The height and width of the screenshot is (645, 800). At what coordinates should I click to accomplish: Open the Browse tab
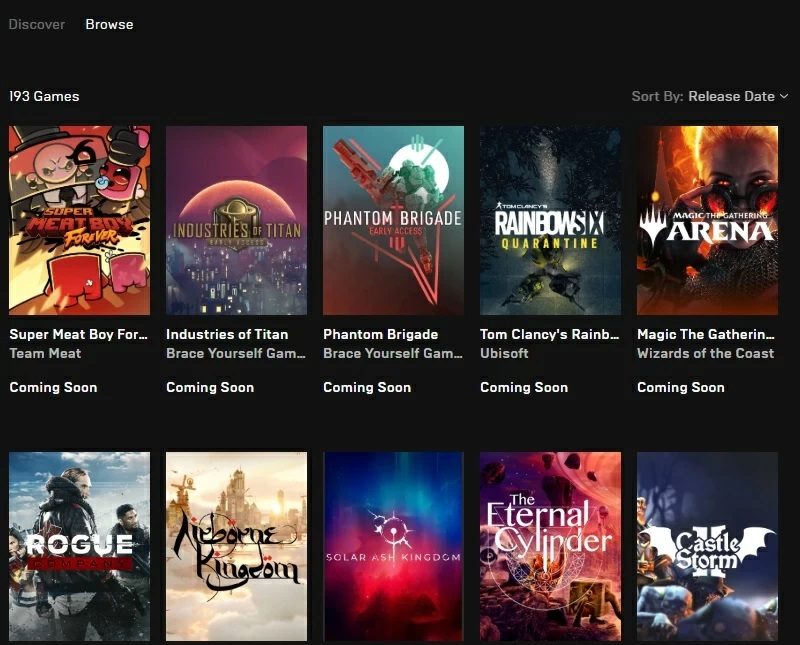point(109,24)
